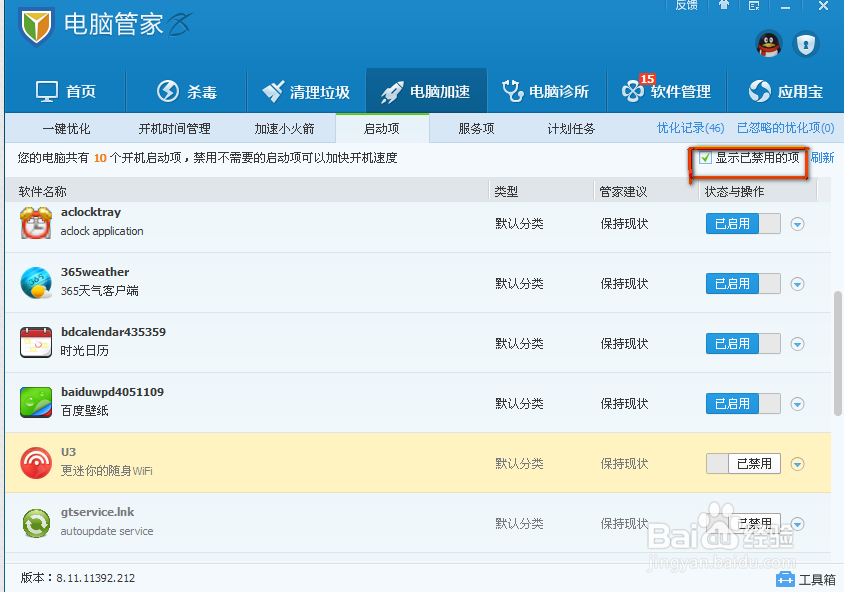Click 默认分类 in the aclocktray row
This screenshot has width=844, height=592.
click(519, 224)
